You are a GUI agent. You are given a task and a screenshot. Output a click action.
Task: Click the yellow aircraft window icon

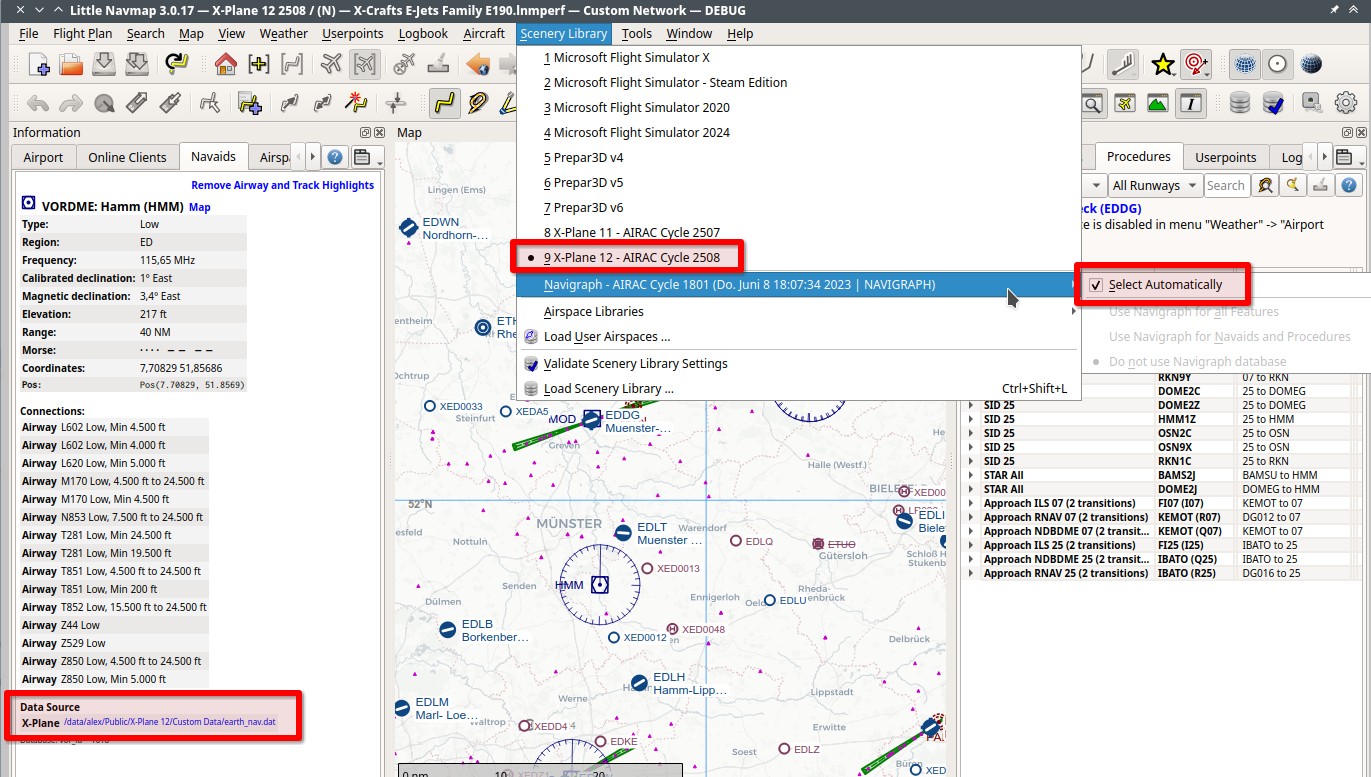(x=1124, y=103)
